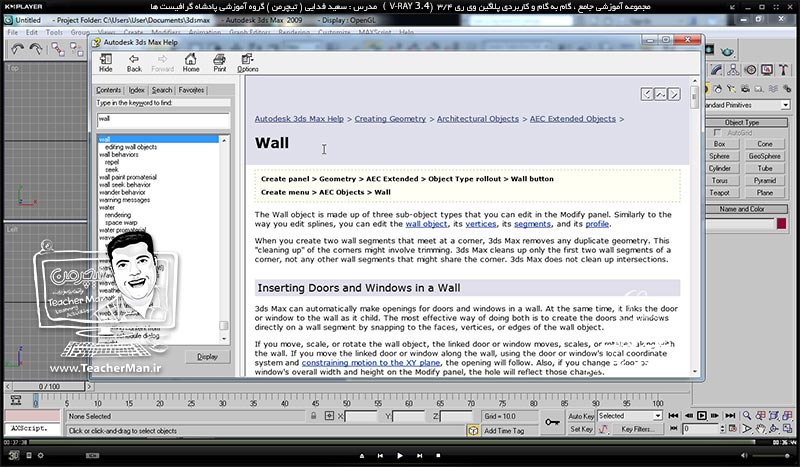Click the Zoom magnifier viewport tool
Image resolution: width=800 pixels, height=467 pixels.
coord(747,415)
